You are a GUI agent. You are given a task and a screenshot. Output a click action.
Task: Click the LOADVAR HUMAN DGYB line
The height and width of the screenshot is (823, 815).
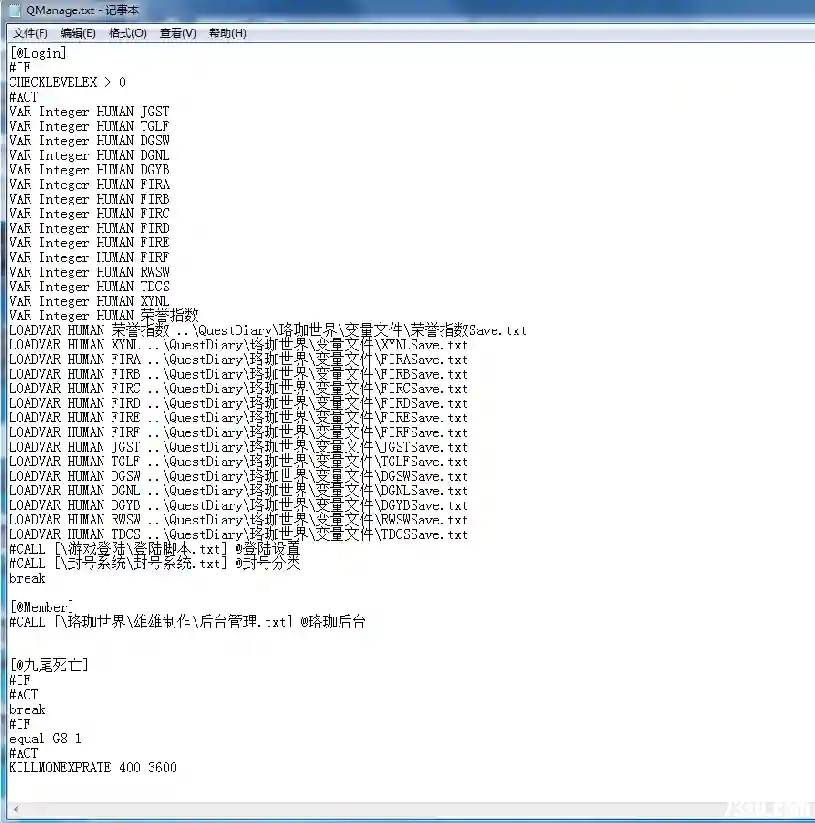pyautogui.click(x=238, y=506)
